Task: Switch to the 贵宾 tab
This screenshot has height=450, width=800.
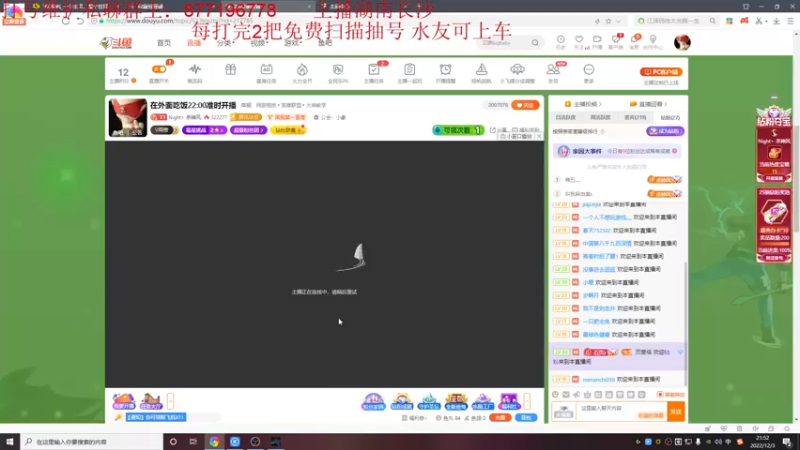Action: coord(635,117)
